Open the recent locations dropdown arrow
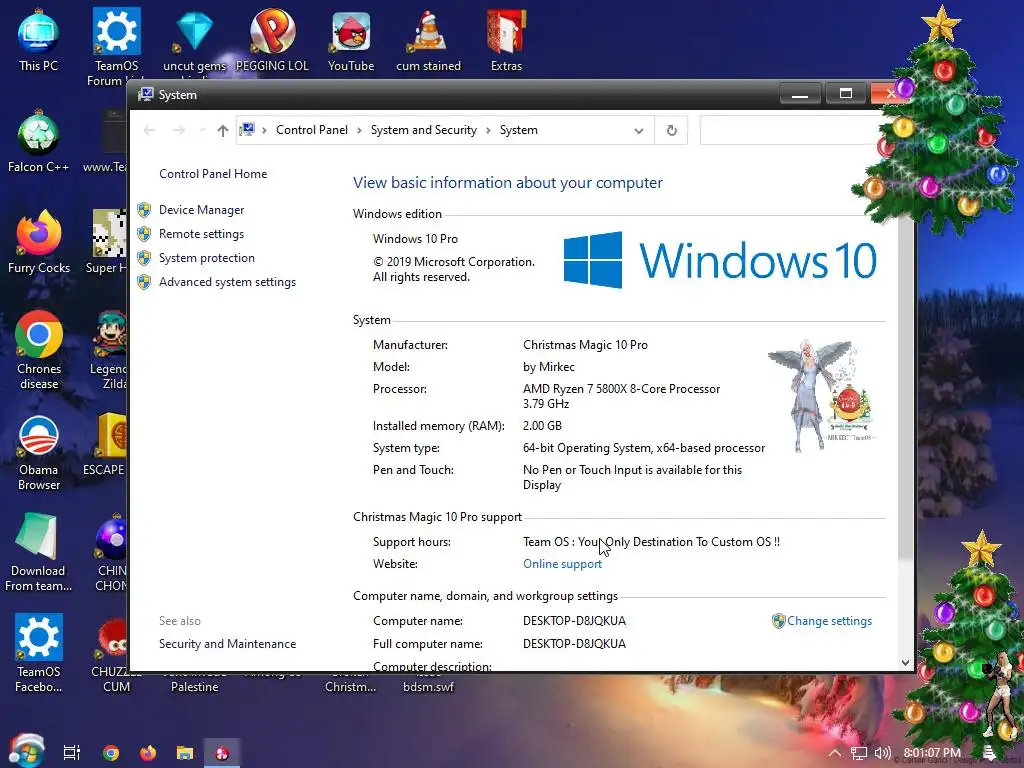This screenshot has width=1024, height=768. (x=202, y=130)
